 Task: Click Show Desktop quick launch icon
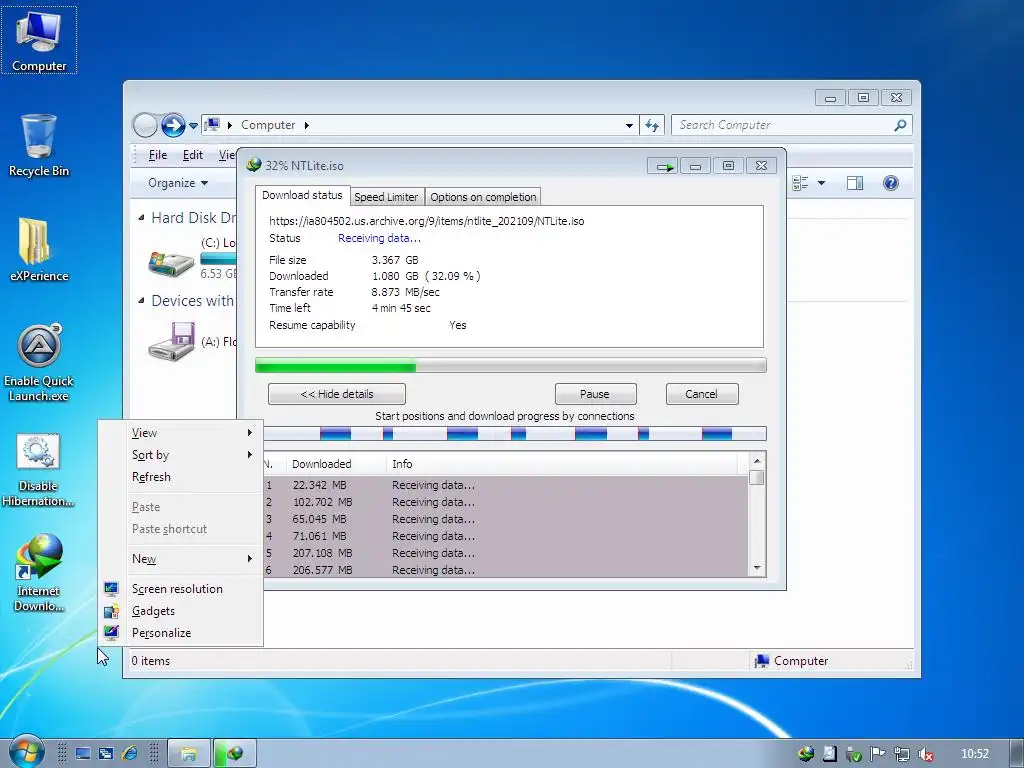pyautogui.click(x=83, y=754)
